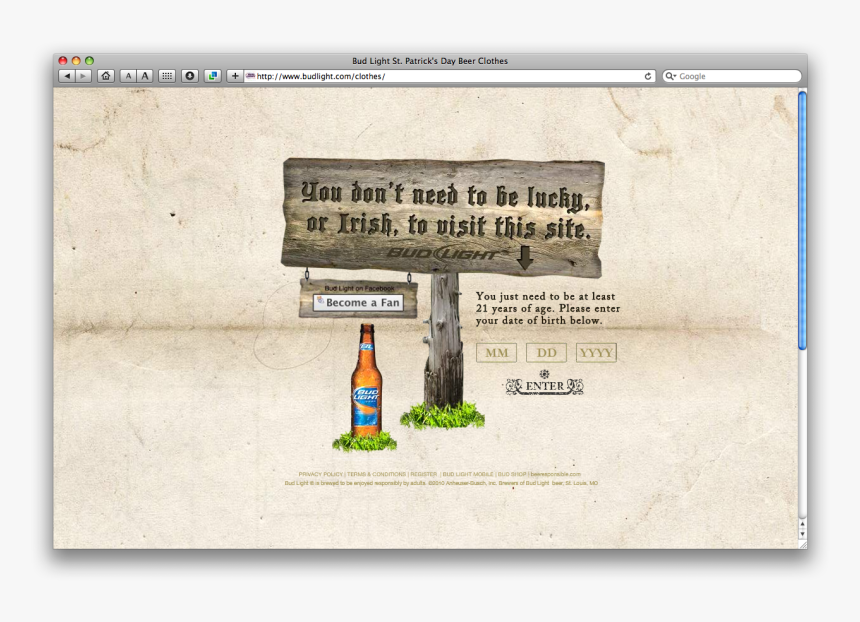860x622 pixels.
Task: Show Top Sites grid
Action: (x=167, y=76)
